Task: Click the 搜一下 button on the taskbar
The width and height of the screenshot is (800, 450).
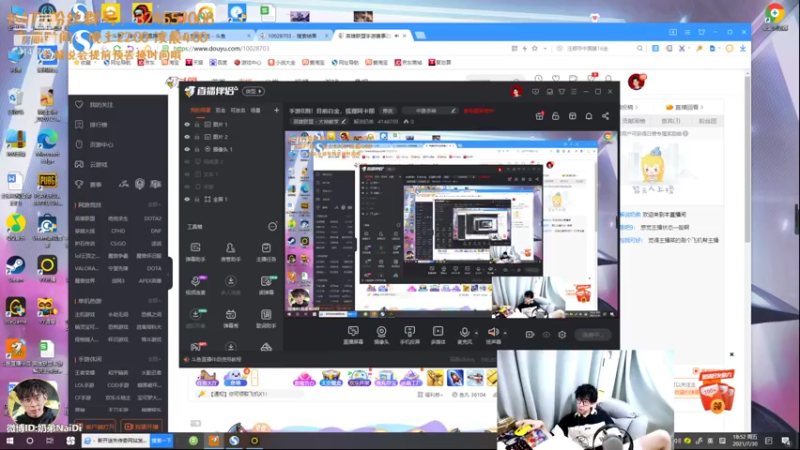Action: pos(161,440)
